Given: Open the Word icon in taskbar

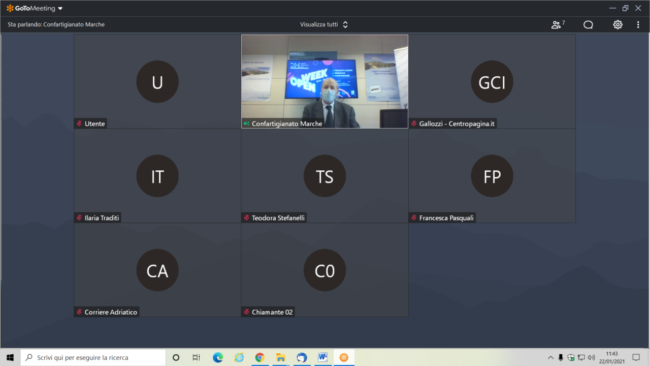Looking at the screenshot, I should [323, 357].
